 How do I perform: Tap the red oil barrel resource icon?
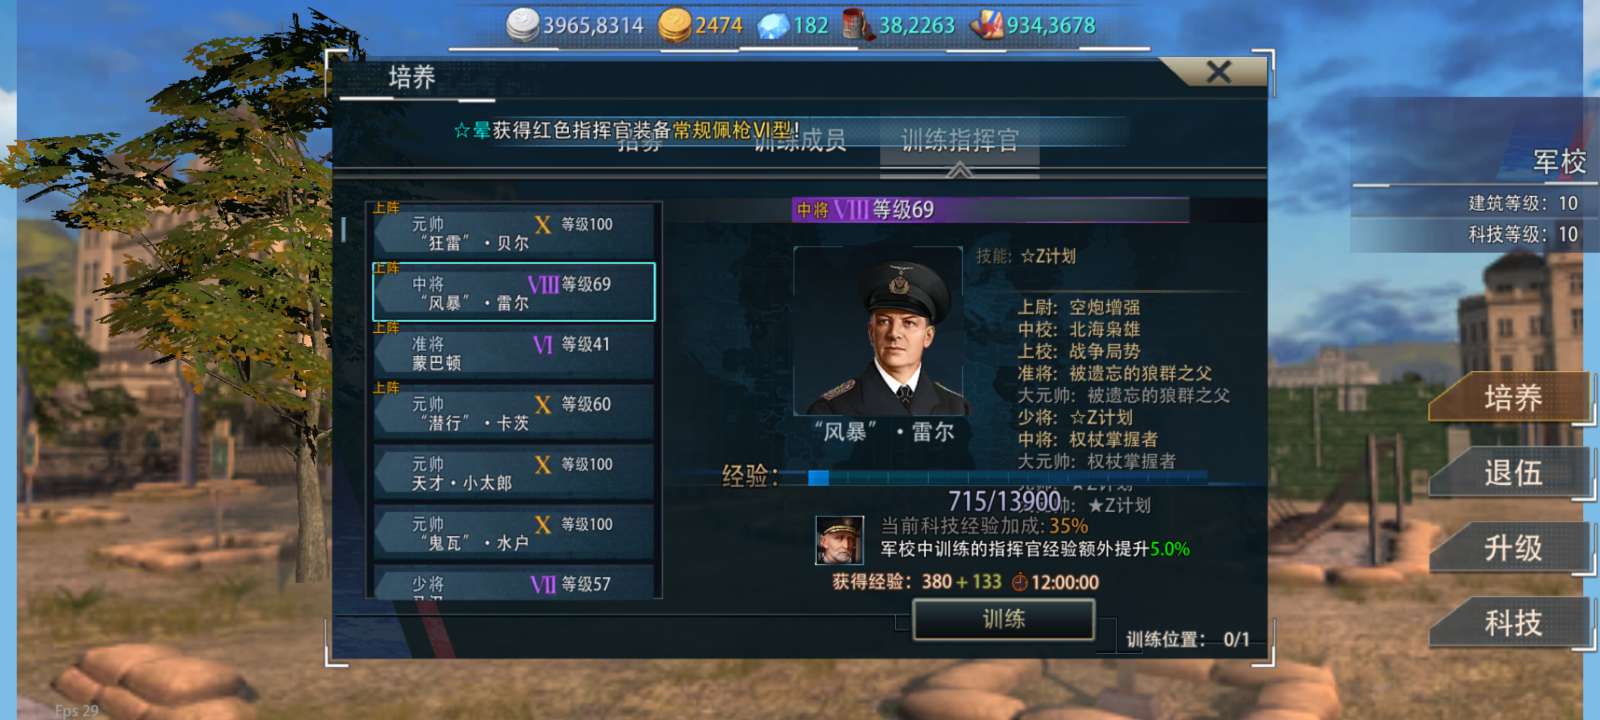coord(857,25)
